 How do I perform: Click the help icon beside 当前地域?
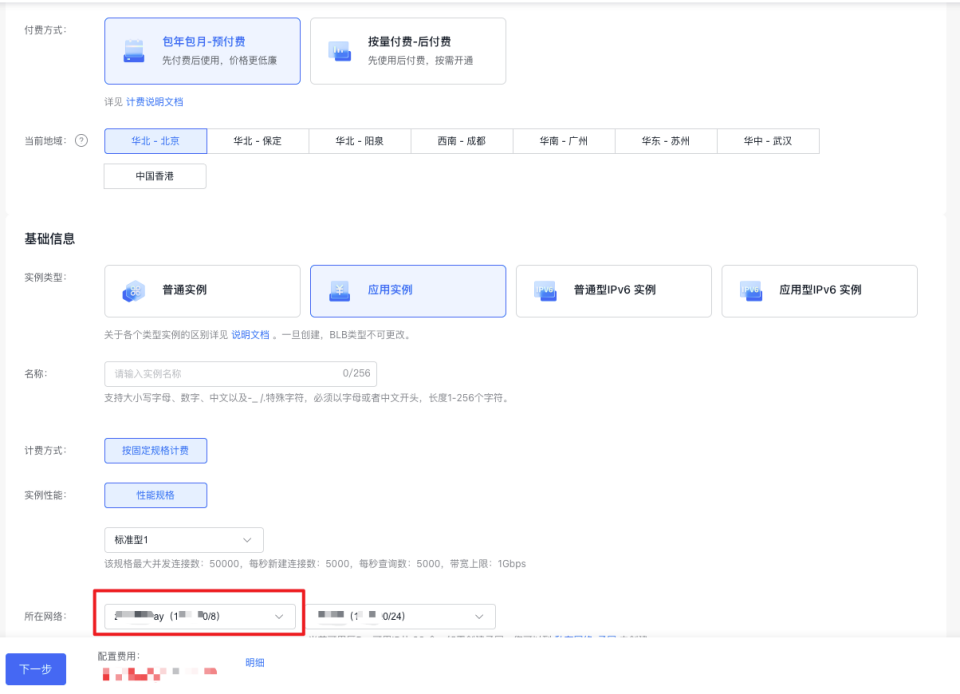(x=82, y=141)
